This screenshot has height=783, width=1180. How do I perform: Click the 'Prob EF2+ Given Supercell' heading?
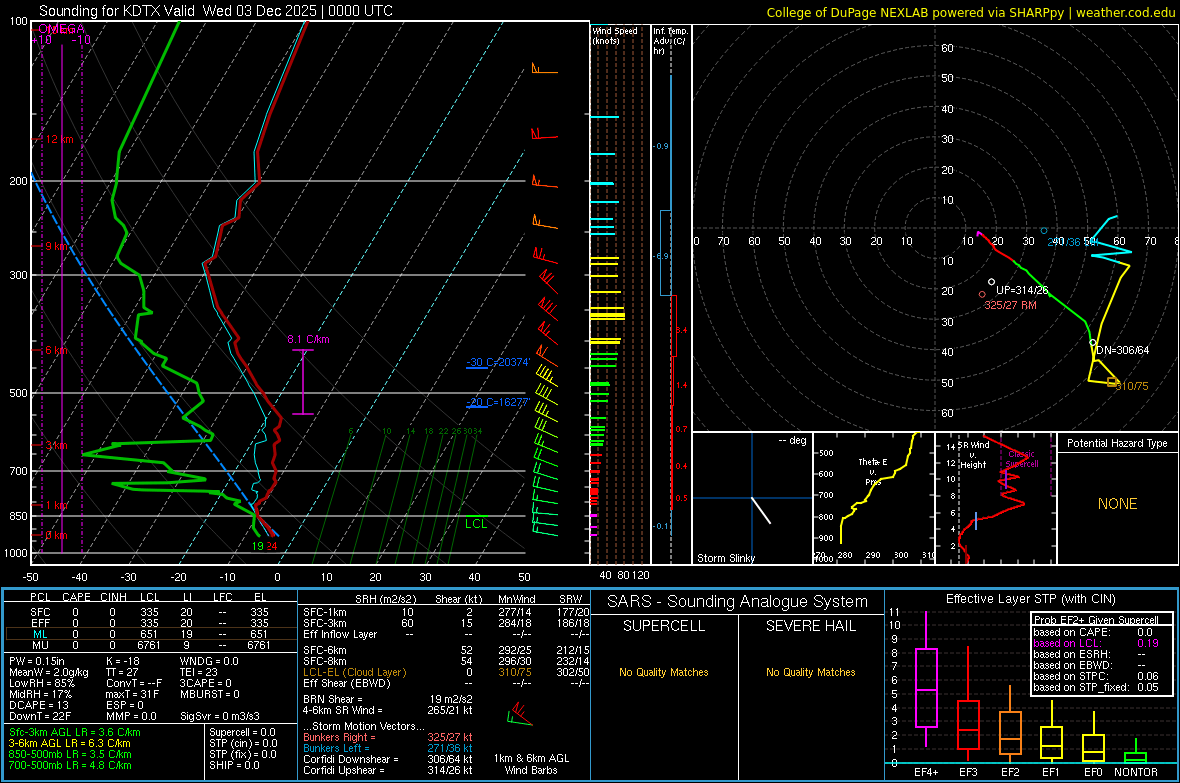1096,620
